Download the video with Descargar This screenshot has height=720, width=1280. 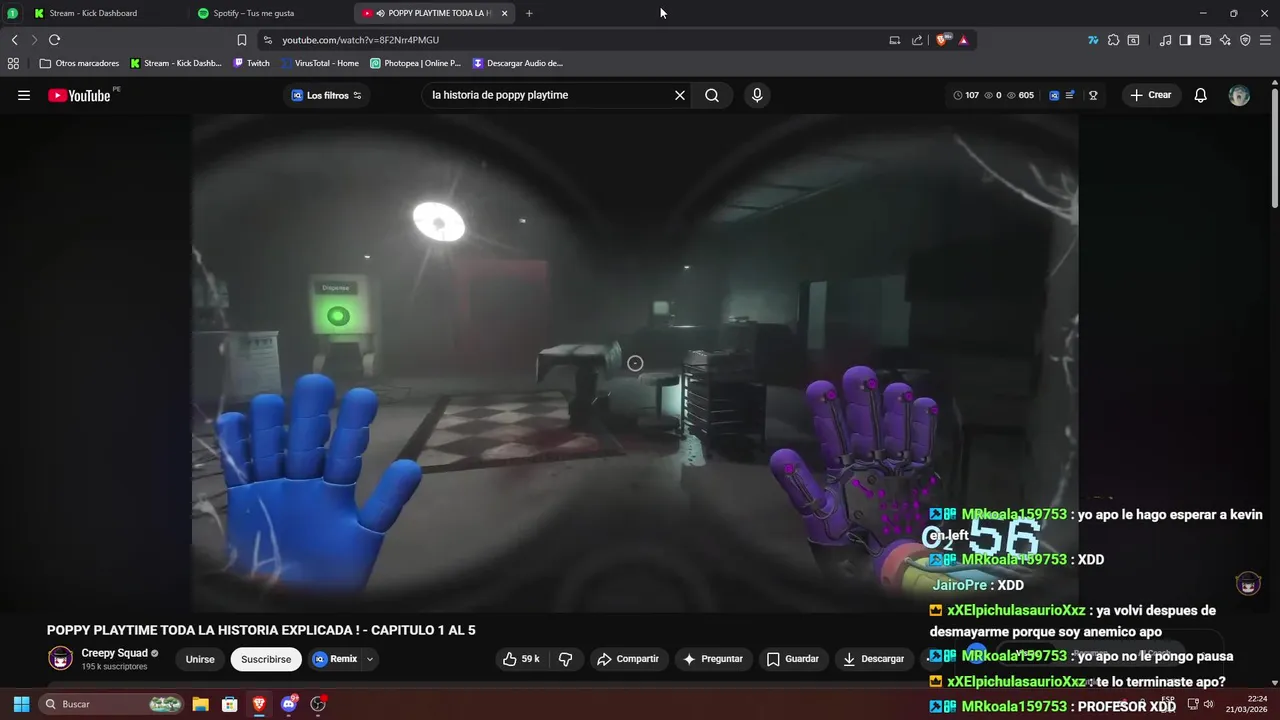click(874, 659)
